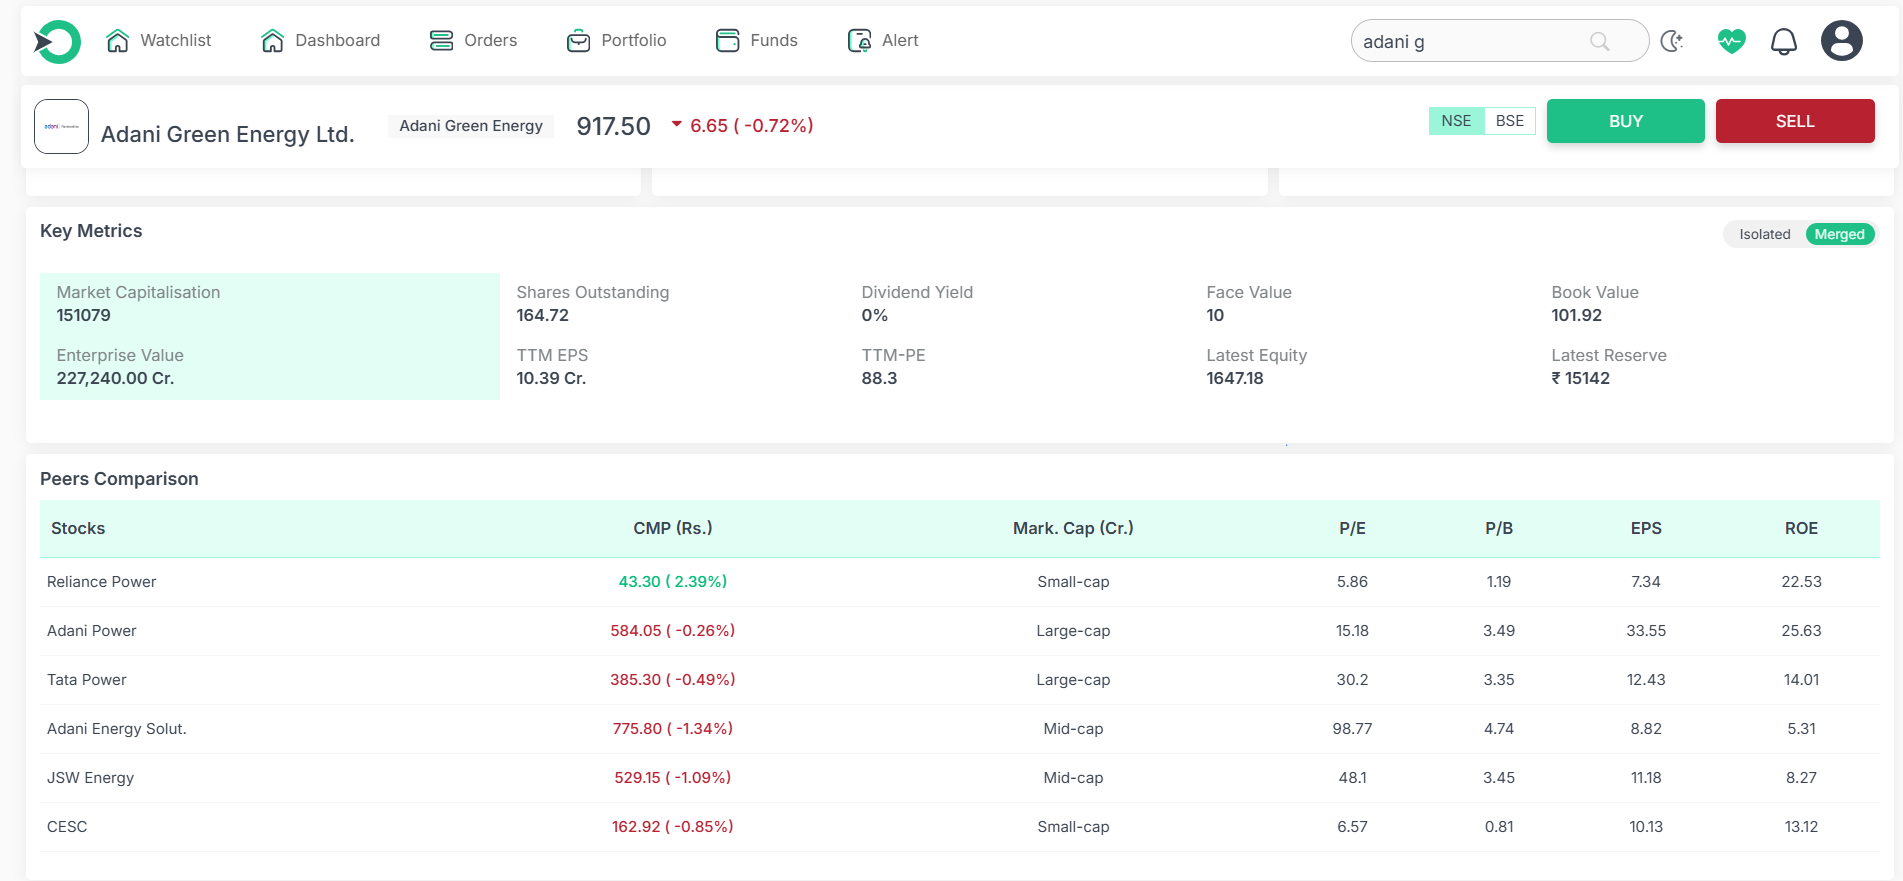Click the red SELL button

point(1795,121)
